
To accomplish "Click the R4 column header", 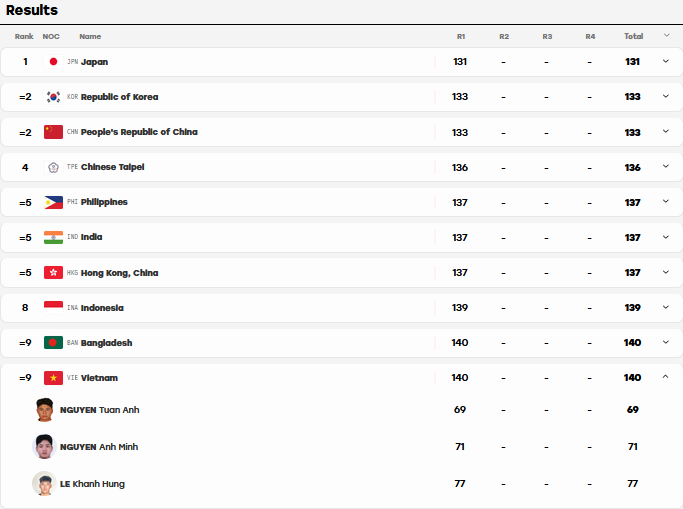I will (x=590, y=37).
